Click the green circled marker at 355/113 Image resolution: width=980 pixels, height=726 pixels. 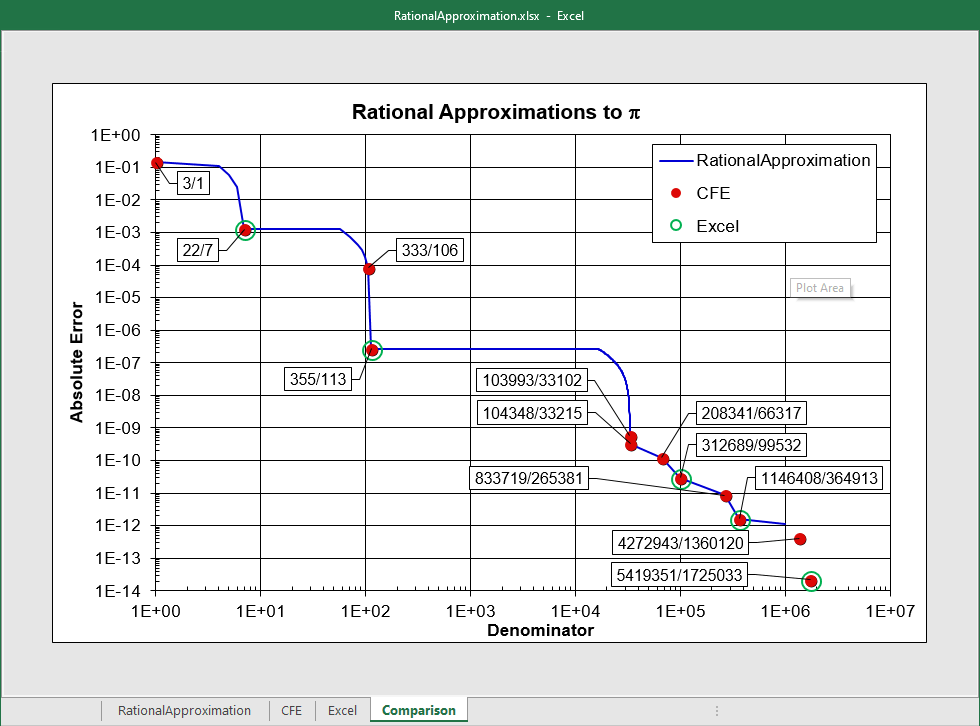[x=371, y=349]
